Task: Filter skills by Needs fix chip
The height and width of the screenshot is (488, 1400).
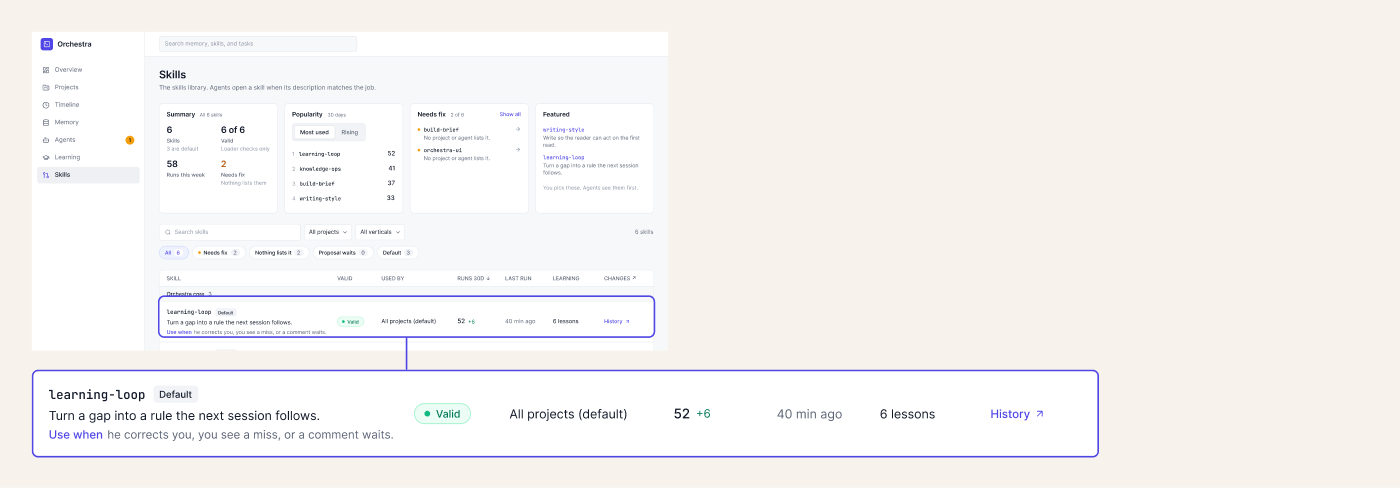Action: tap(218, 253)
